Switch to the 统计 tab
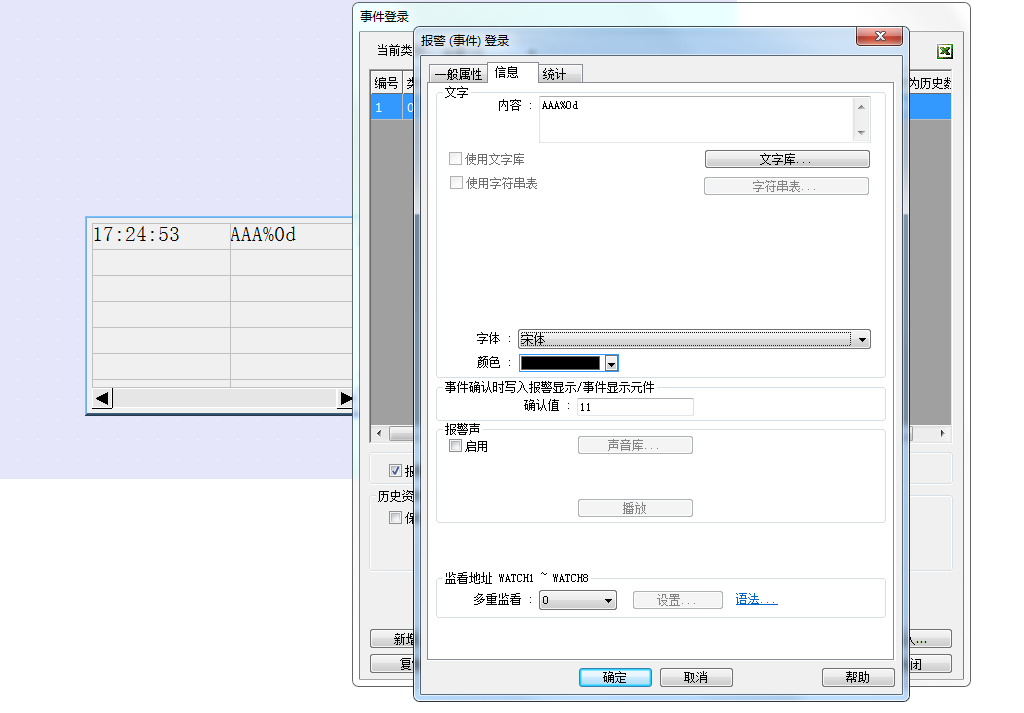1024x713 pixels. (x=554, y=74)
